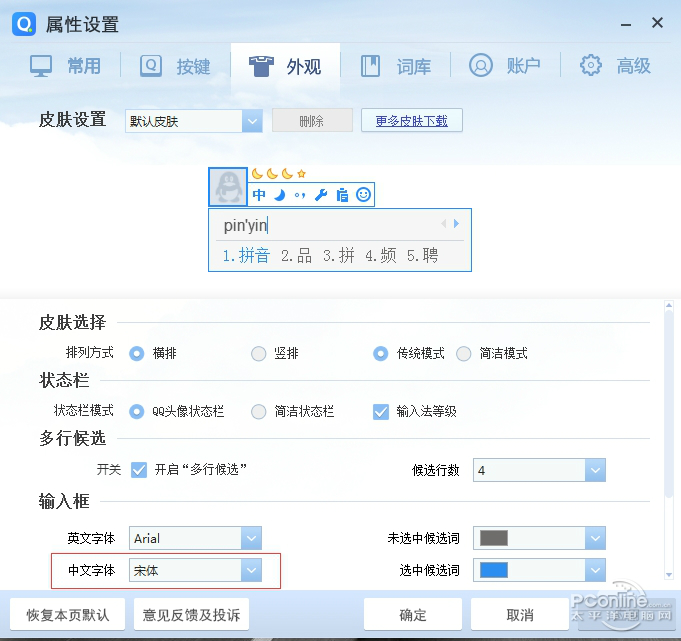Switch to the 高级 tab
Screen dimensions: 681x641
615,66
